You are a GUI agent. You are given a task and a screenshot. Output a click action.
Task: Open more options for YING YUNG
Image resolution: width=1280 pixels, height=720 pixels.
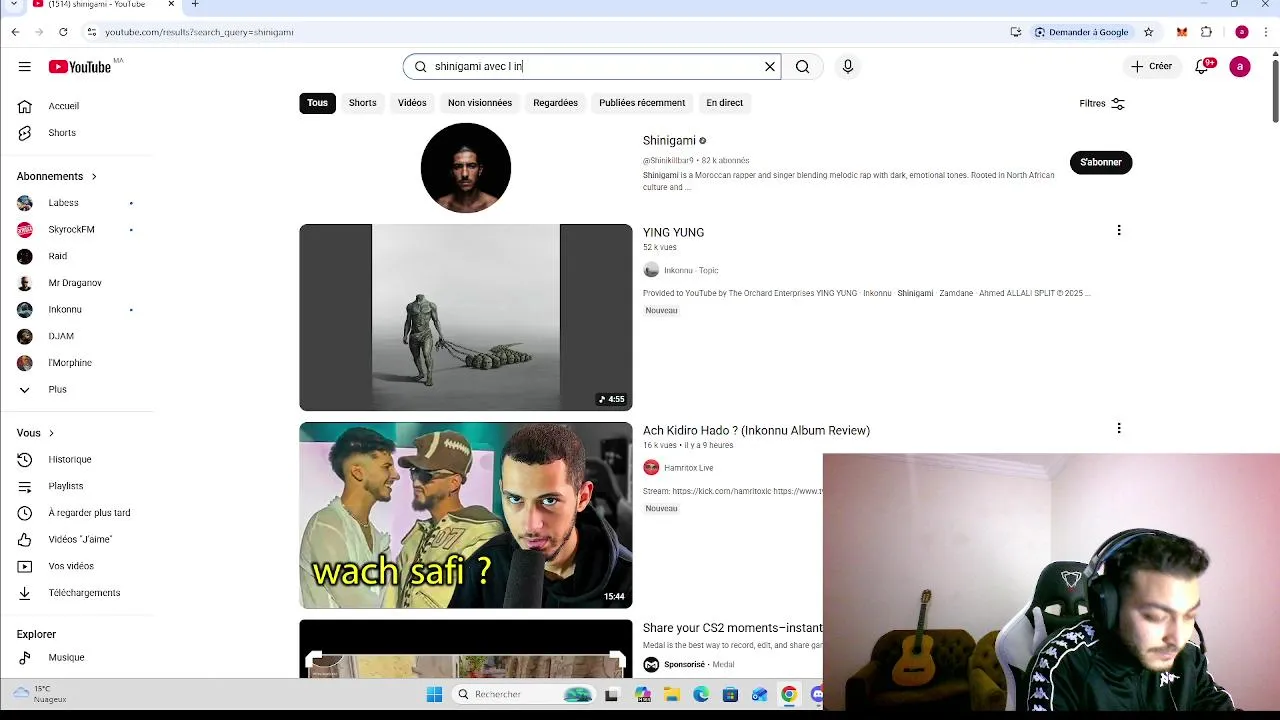point(1118,230)
